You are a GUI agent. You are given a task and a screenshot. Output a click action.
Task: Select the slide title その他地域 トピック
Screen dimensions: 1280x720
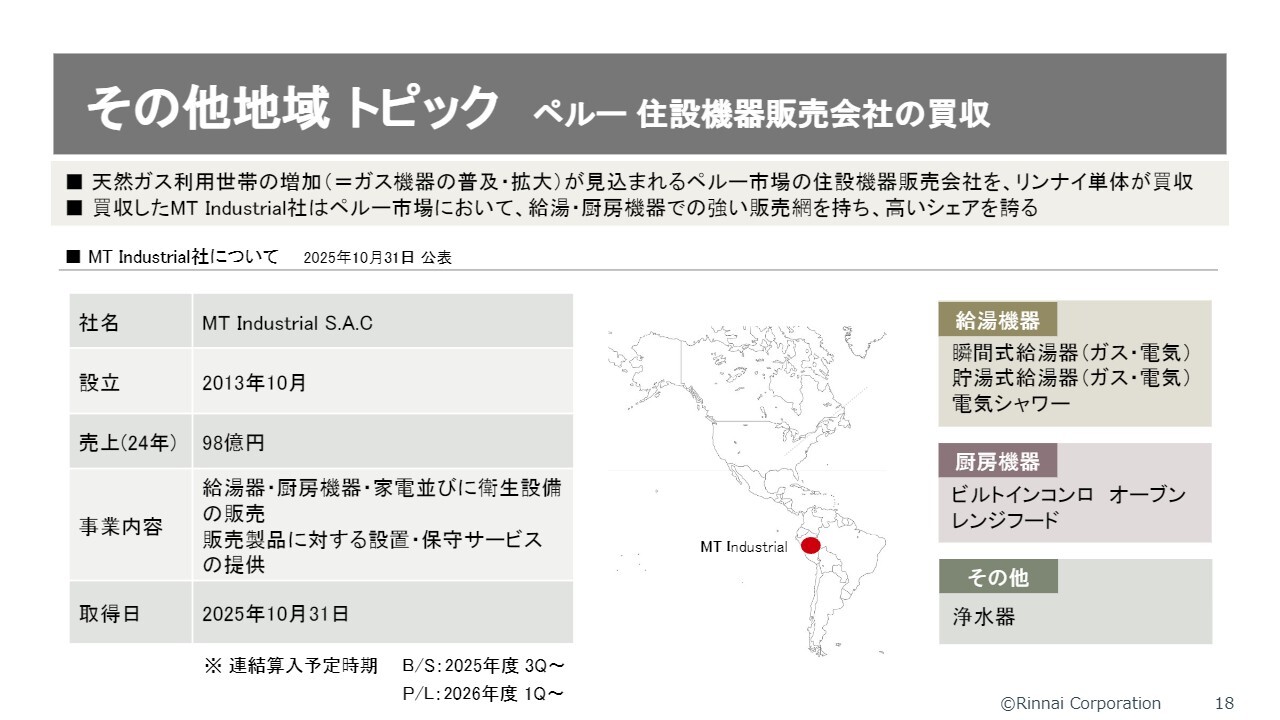pyautogui.click(x=292, y=108)
